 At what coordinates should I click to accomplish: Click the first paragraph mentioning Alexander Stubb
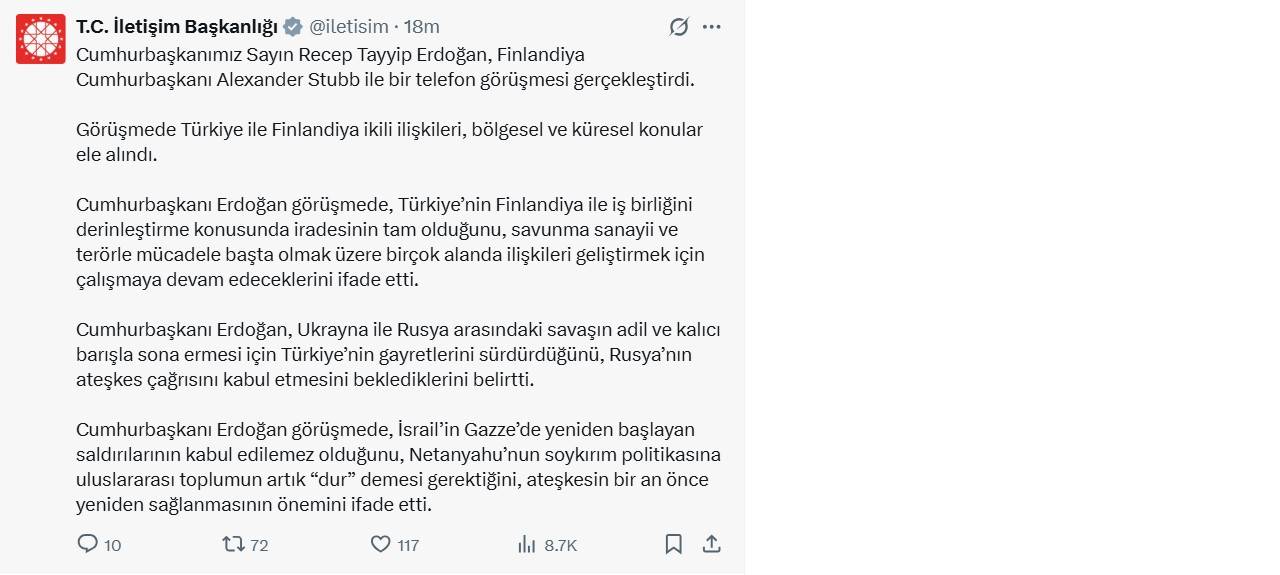click(x=385, y=67)
